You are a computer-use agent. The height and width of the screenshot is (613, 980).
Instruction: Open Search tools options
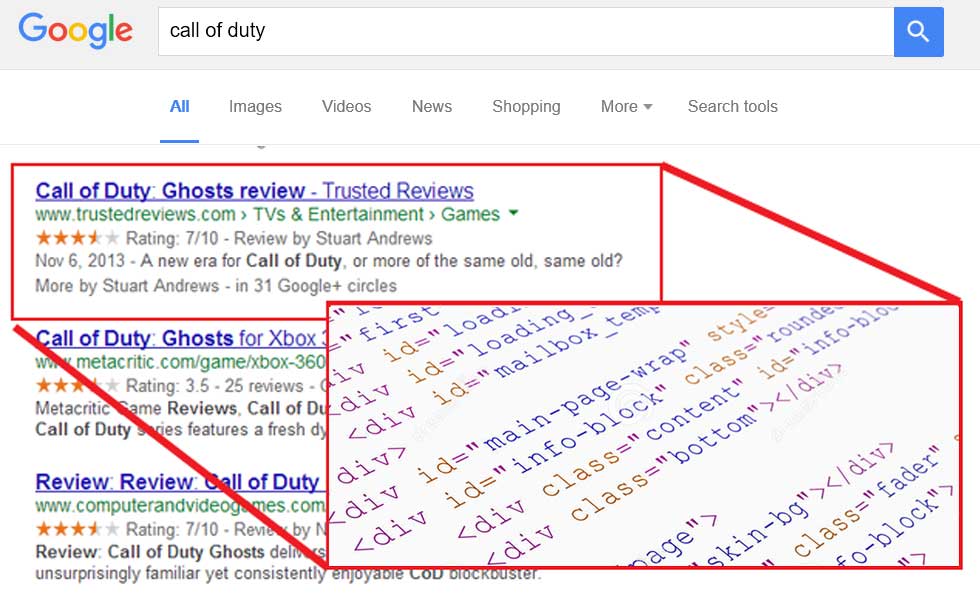coord(732,106)
